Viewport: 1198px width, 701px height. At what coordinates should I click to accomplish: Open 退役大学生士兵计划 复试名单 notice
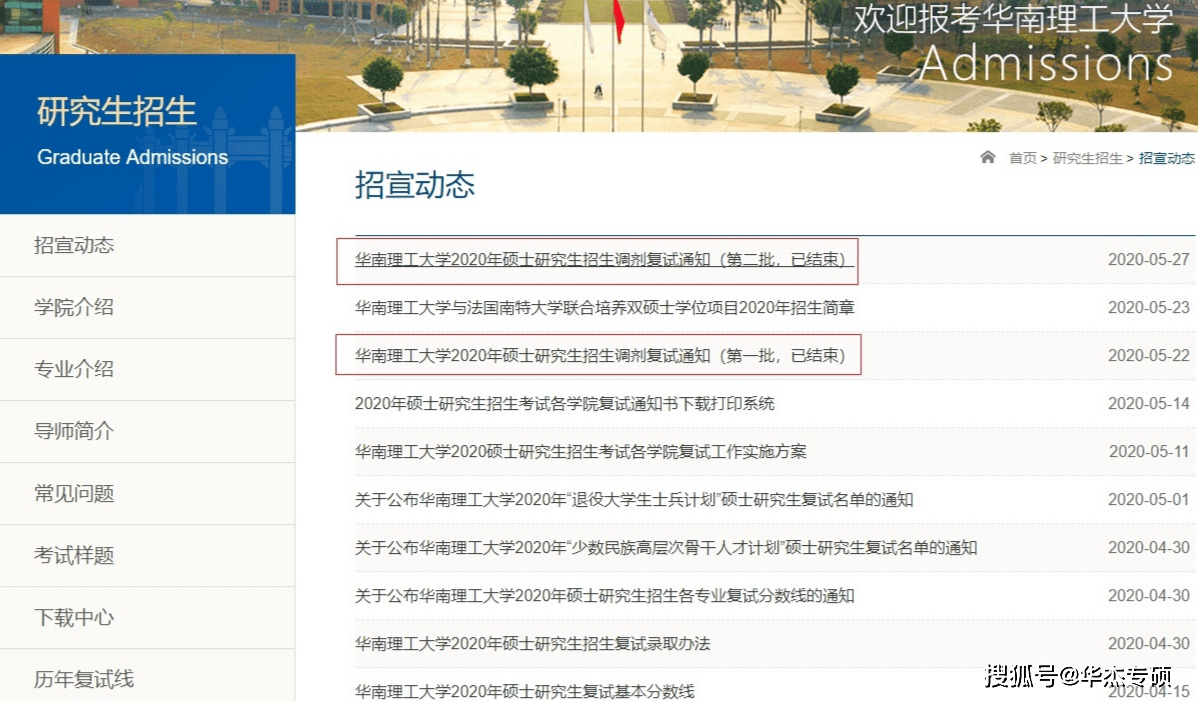pyautogui.click(x=633, y=500)
